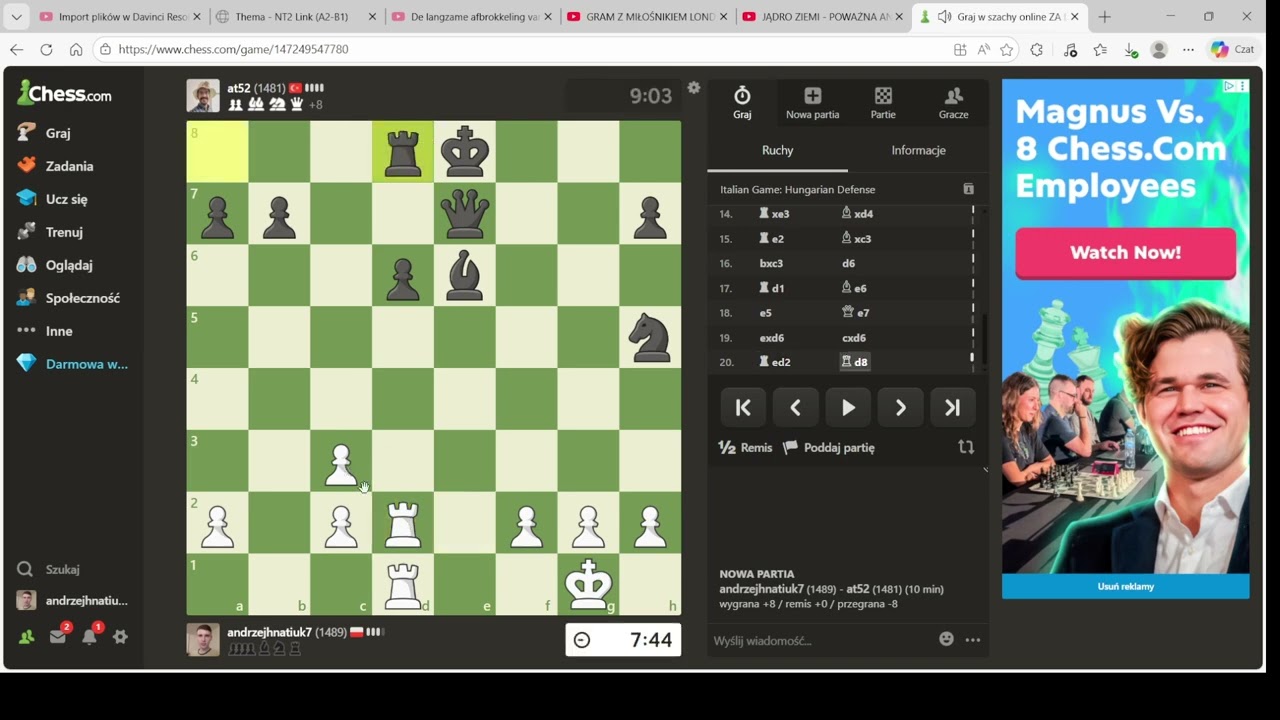
Task: Open board settings gear above the board
Action: 694,88
